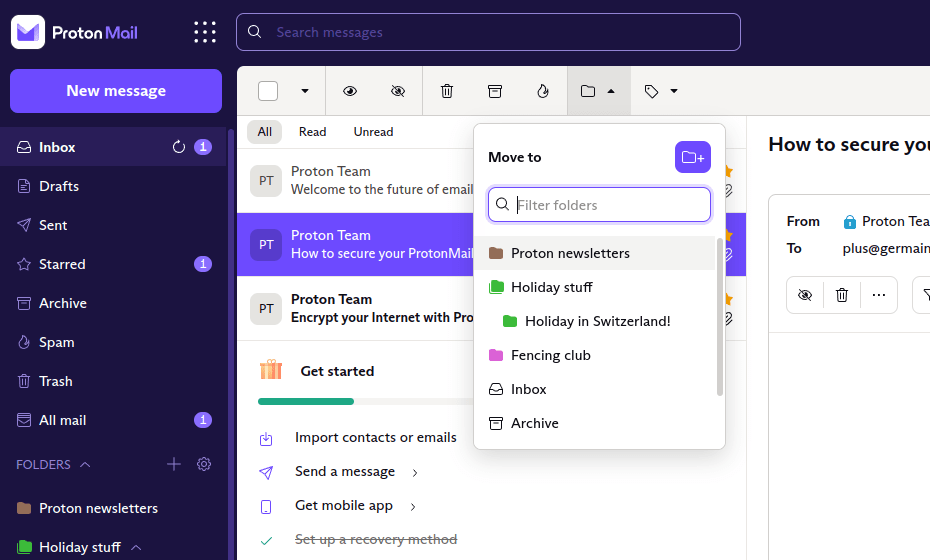The image size is (930, 560).
Task: Click the trash icon in message header
Action: coord(842,295)
